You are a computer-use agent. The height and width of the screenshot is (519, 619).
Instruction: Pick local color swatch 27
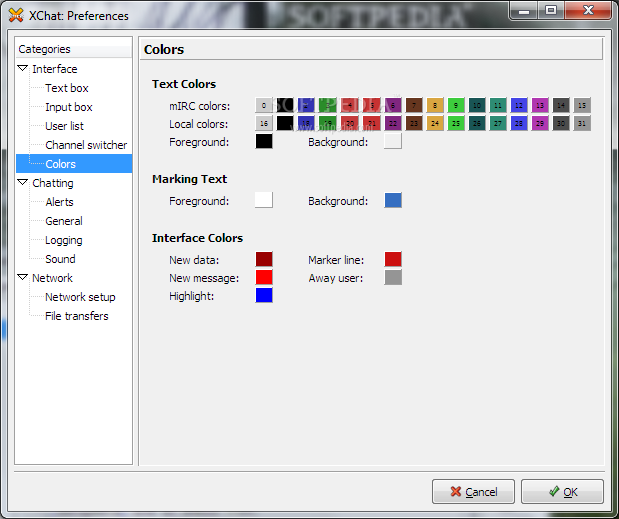498,123
